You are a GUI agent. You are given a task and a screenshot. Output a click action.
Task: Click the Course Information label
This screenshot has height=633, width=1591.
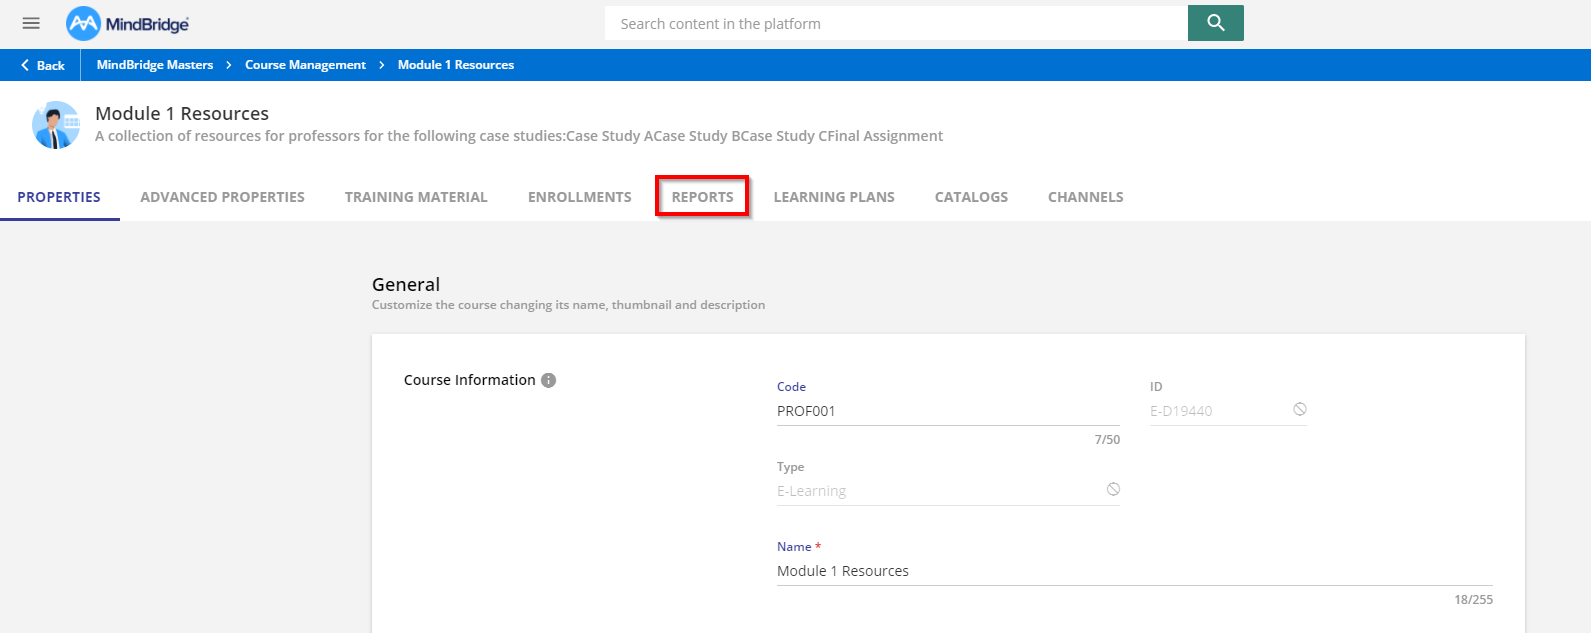coord(470,380)
